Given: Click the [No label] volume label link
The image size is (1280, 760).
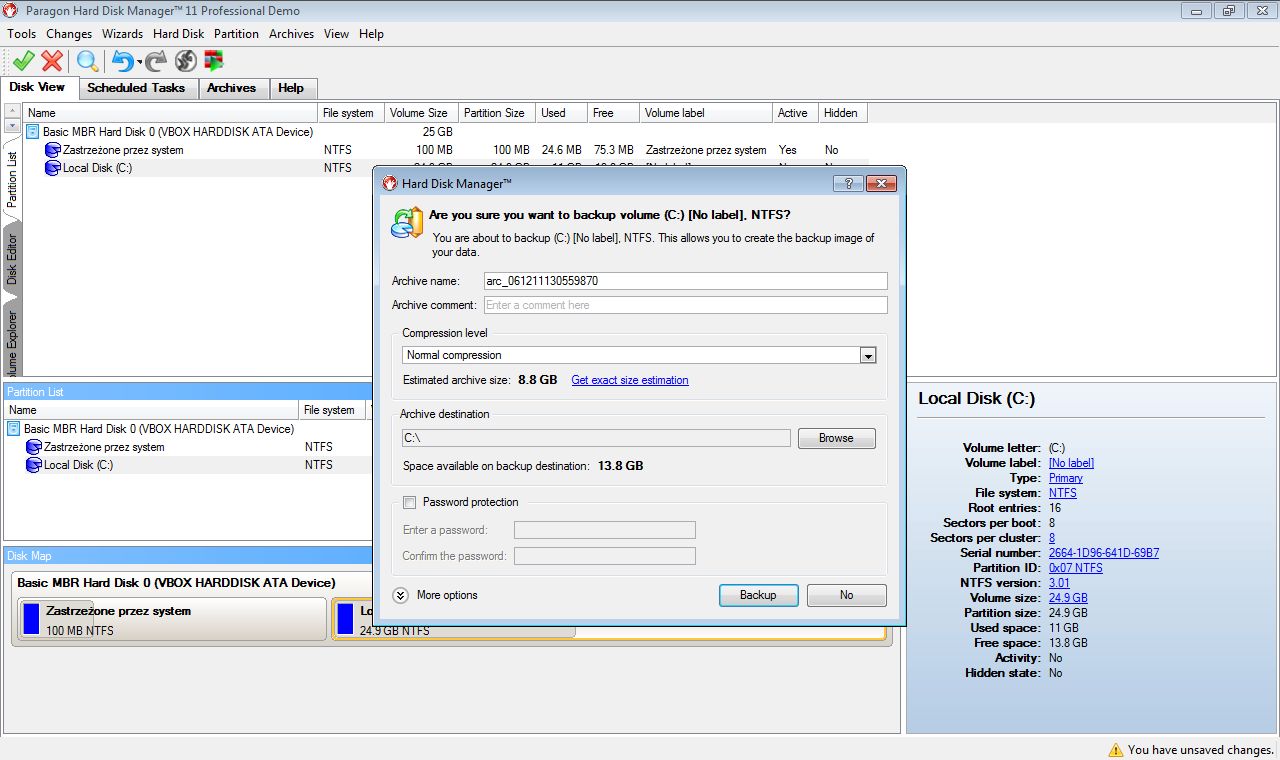Looking at the screenshot, I should point(1071,463).
